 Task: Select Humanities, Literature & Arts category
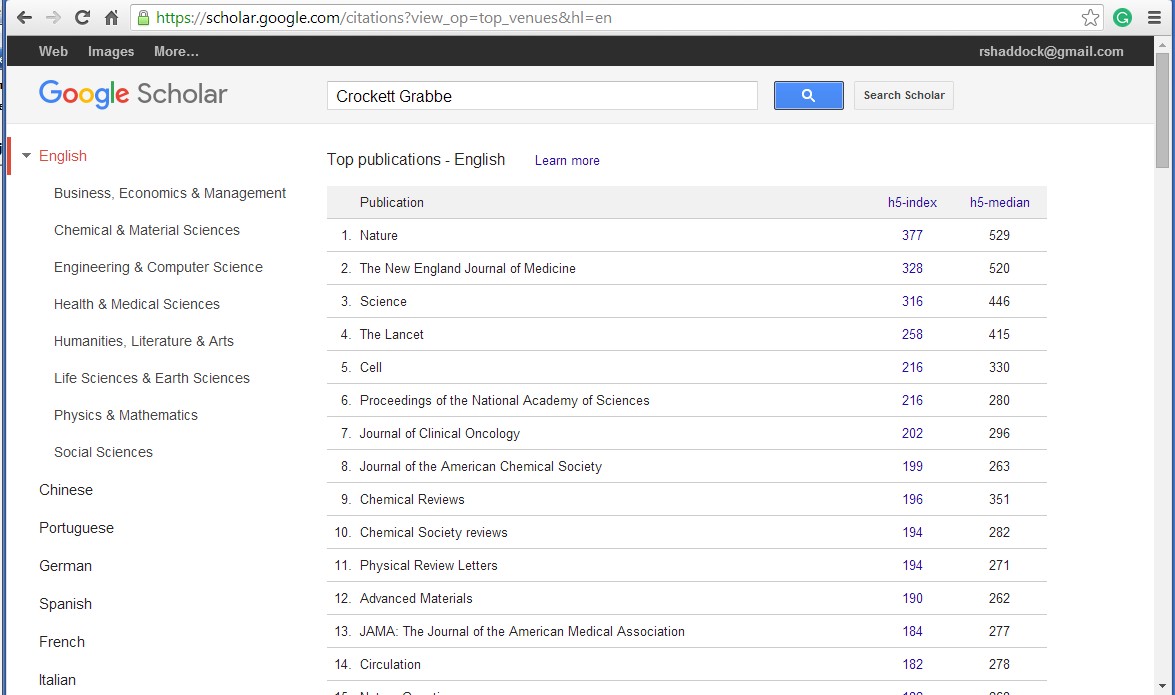click(x=144, y=341)
